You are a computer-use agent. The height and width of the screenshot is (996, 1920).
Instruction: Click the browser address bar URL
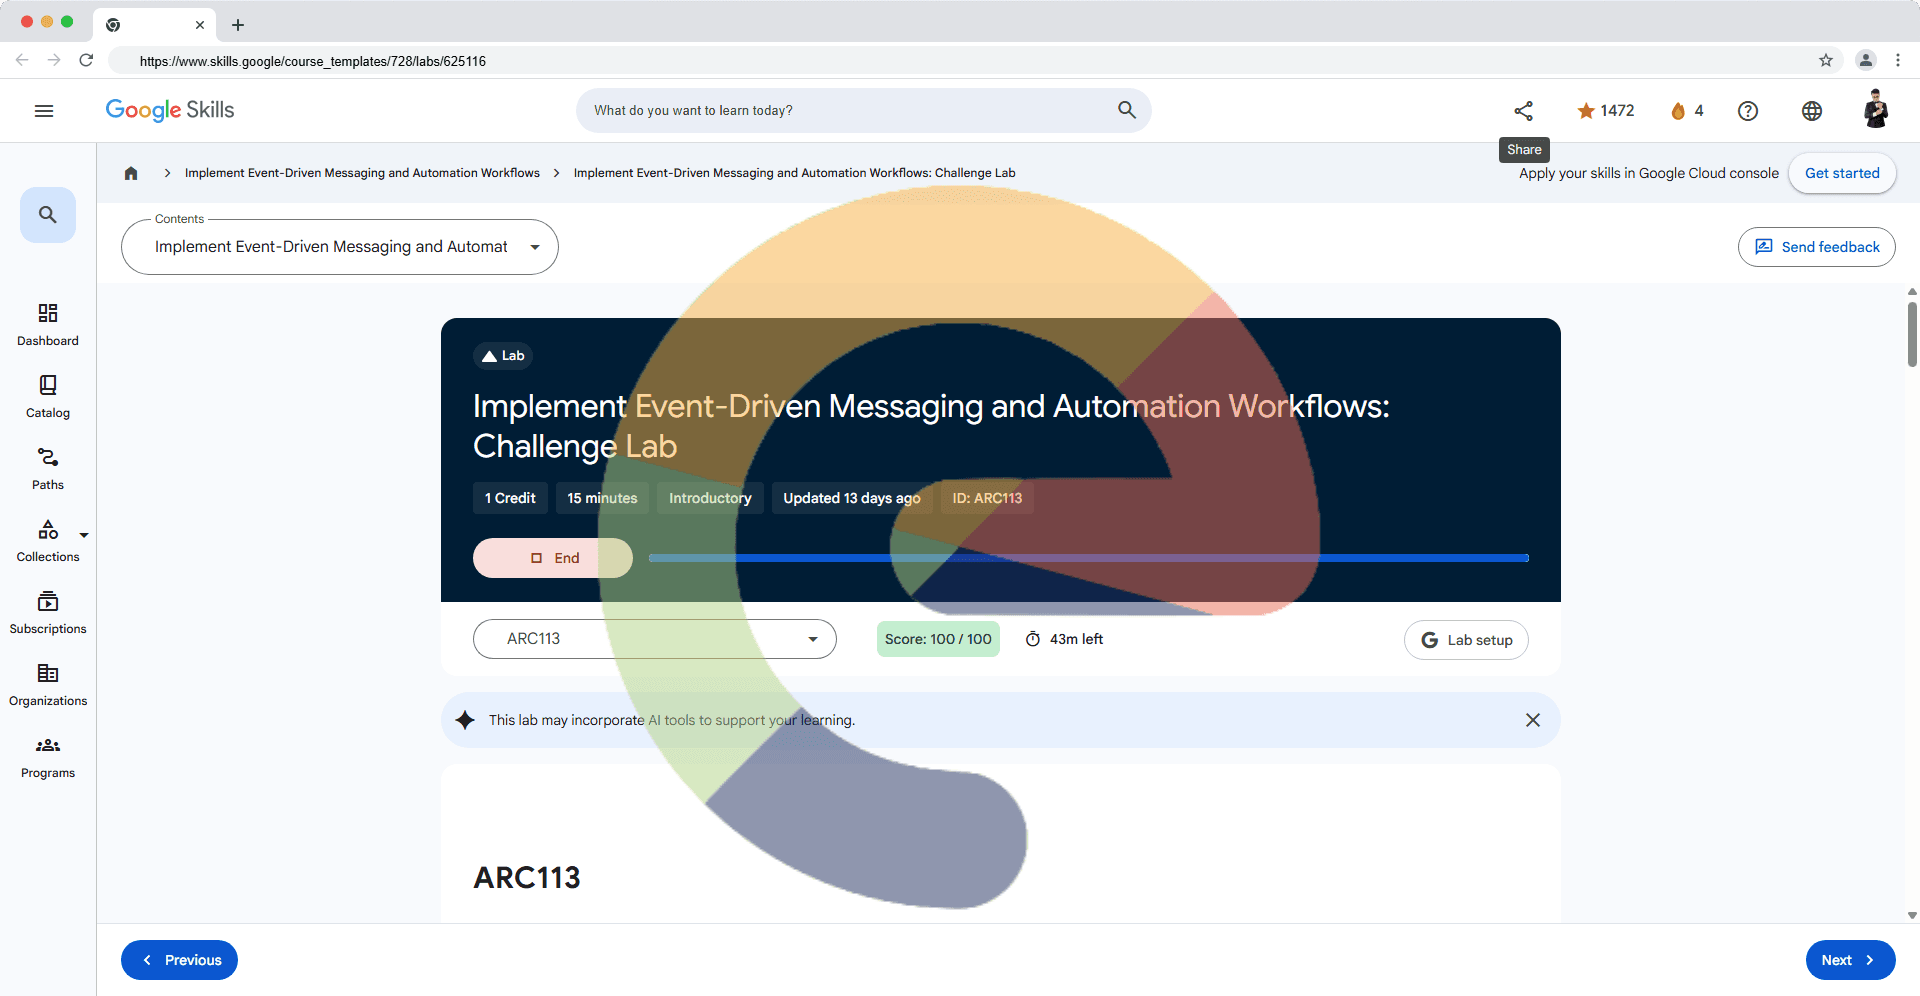click(x=313, y=61)
